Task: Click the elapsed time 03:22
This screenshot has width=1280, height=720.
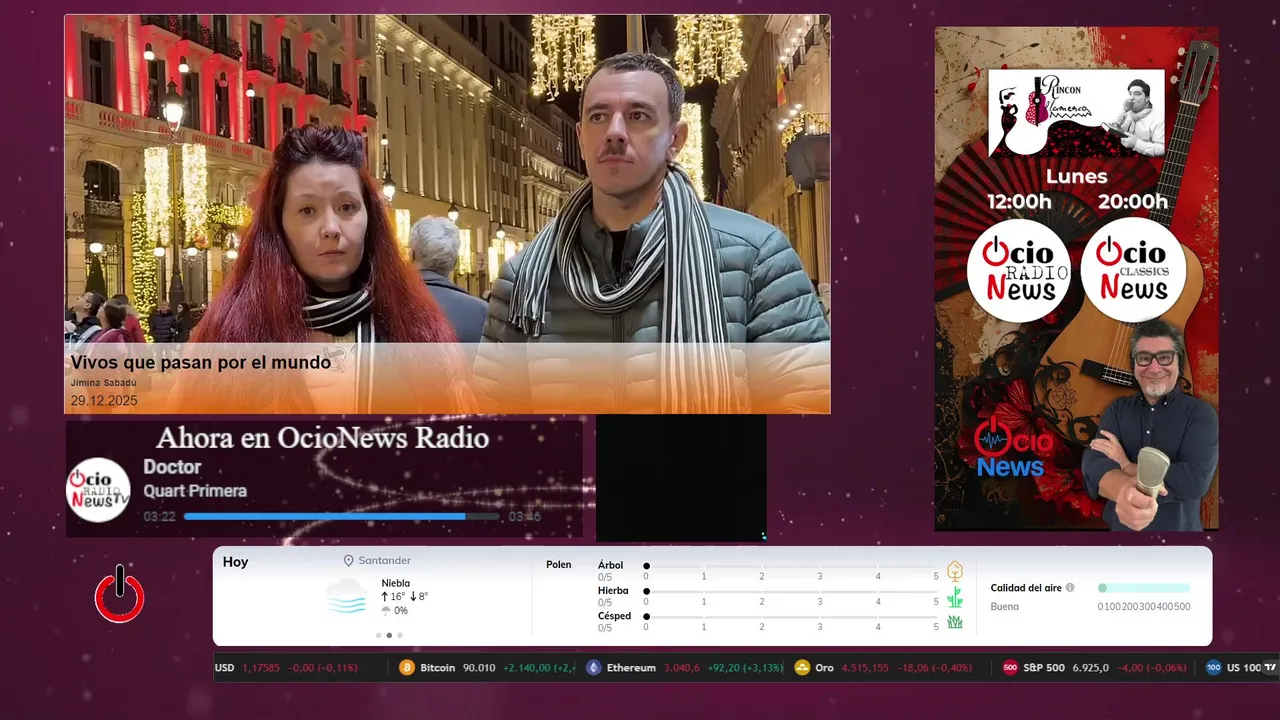Action: coord(160,517)
